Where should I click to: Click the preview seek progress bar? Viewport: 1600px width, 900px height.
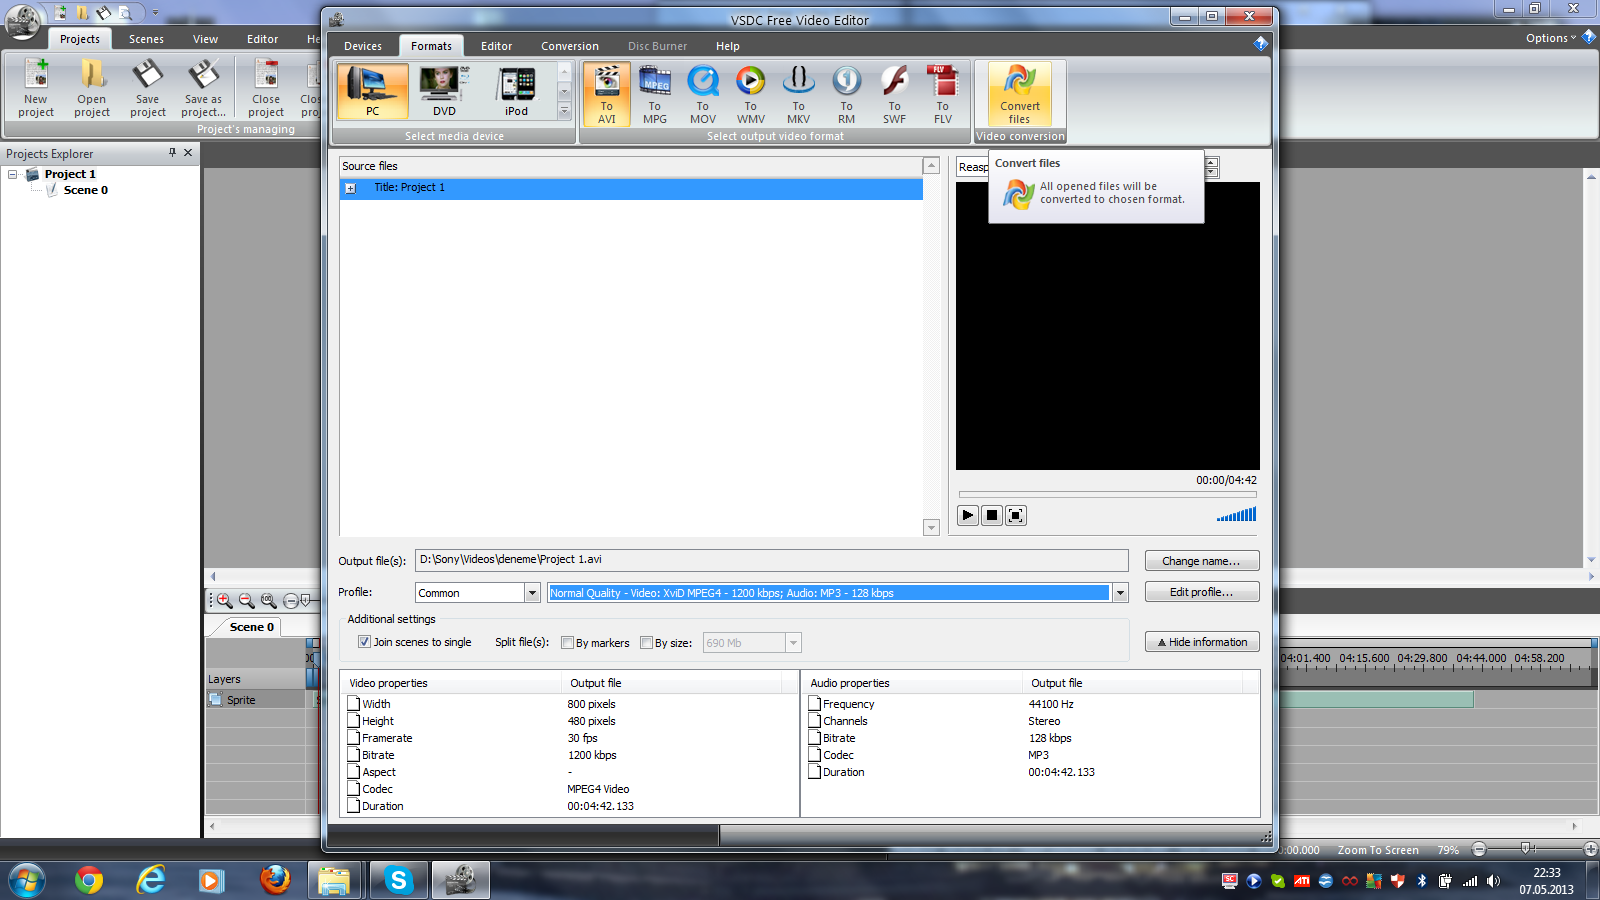click(1108, 494)
